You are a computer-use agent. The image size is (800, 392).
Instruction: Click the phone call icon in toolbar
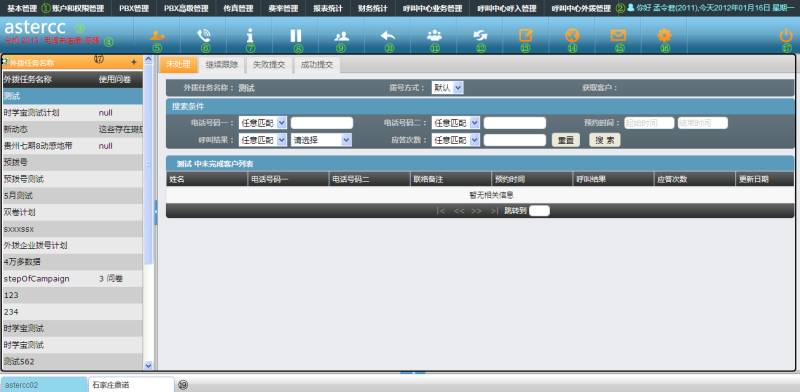point(204,35)
